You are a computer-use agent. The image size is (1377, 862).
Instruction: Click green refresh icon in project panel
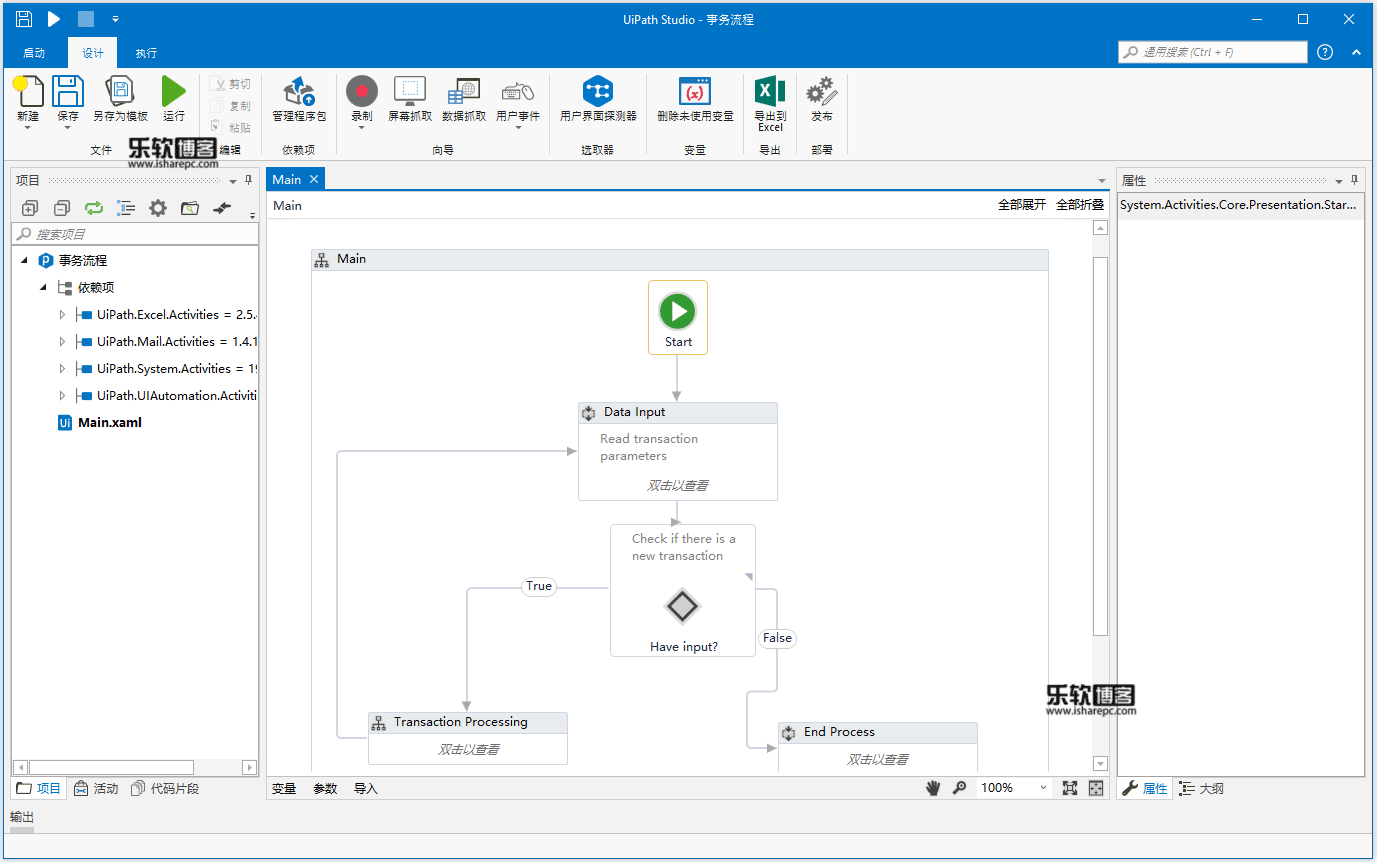point(94,208)
